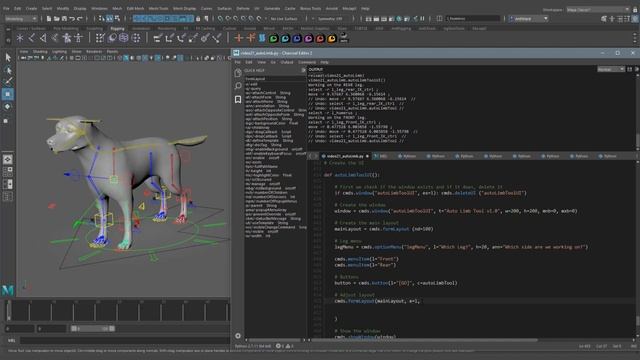Image resolution: width=640 pixels, height=360 pixels.
Task: Click the MEL command line input
Action: pos(125,340)
